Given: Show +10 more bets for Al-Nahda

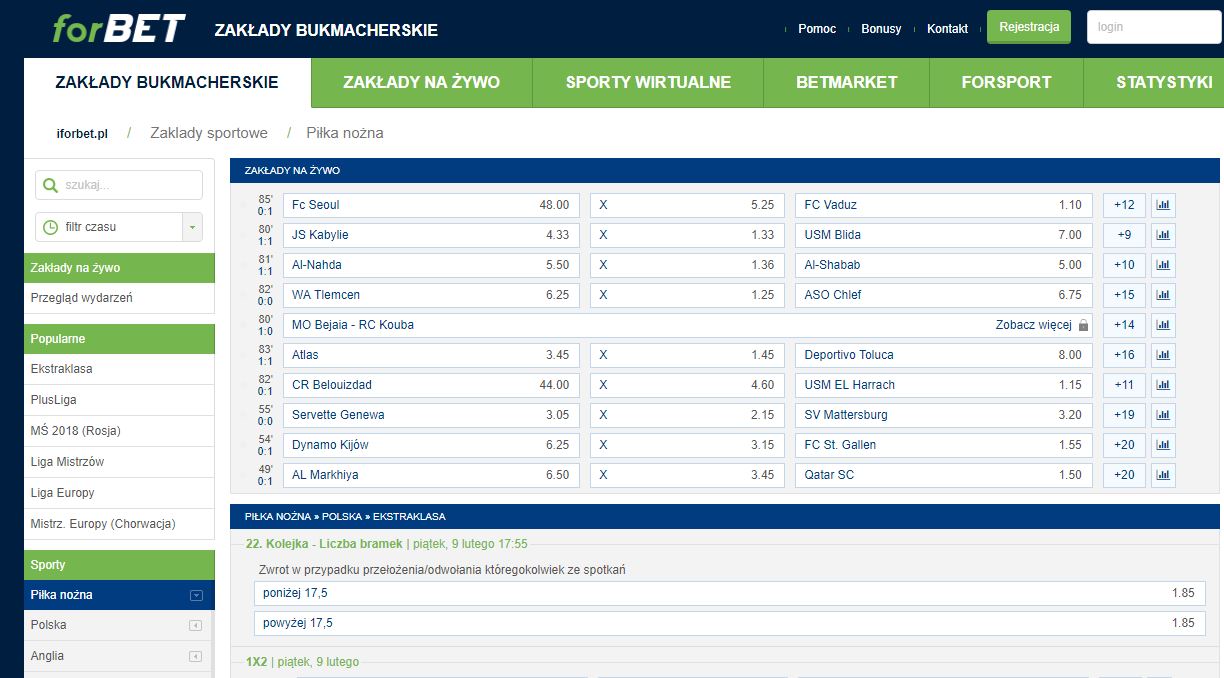Looking at the screenshot, I should [1124, 265].
